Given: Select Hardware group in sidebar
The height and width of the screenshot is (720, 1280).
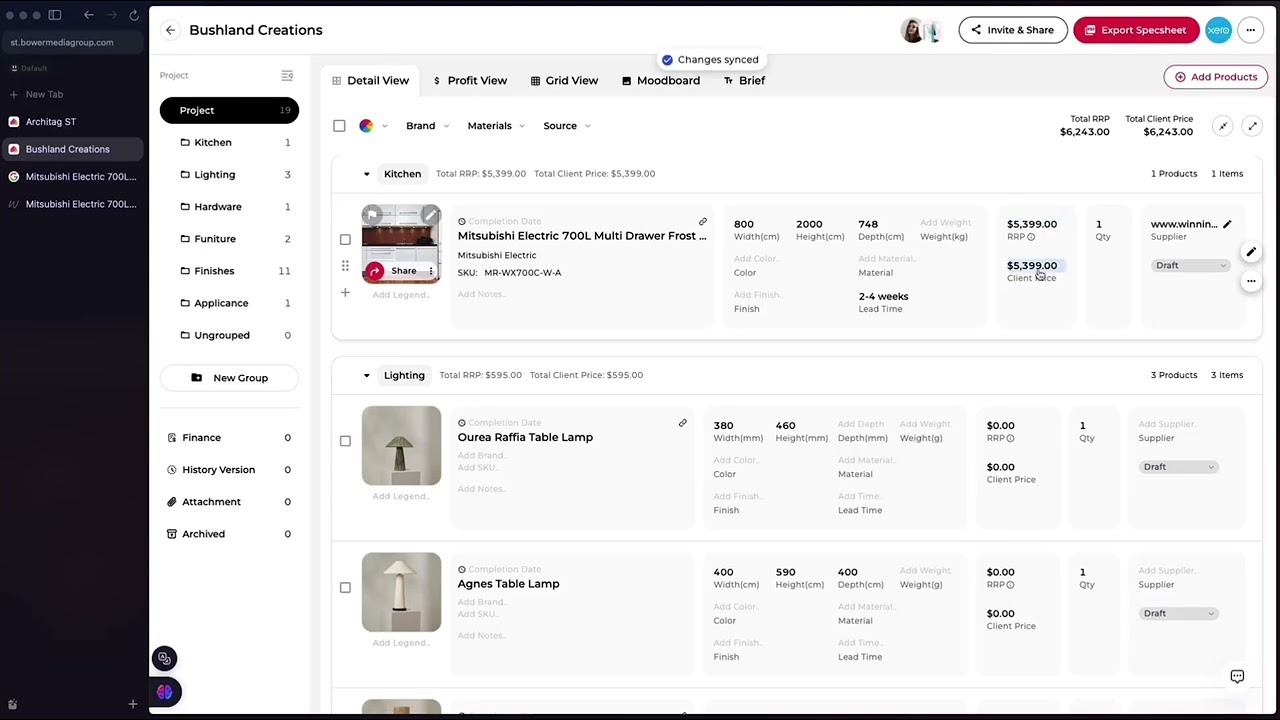Looking at the screenshot, I should click(x=229, y=207).
